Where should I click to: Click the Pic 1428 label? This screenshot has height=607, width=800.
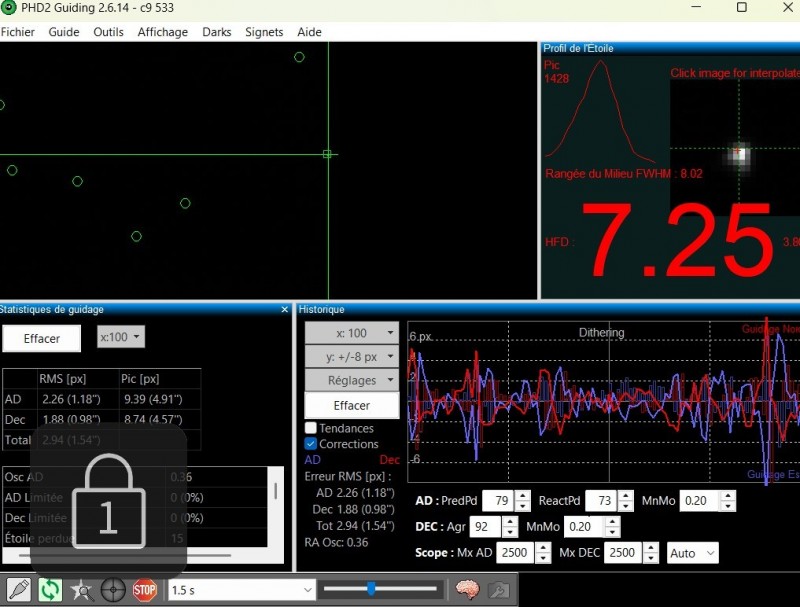coord(557,72)
